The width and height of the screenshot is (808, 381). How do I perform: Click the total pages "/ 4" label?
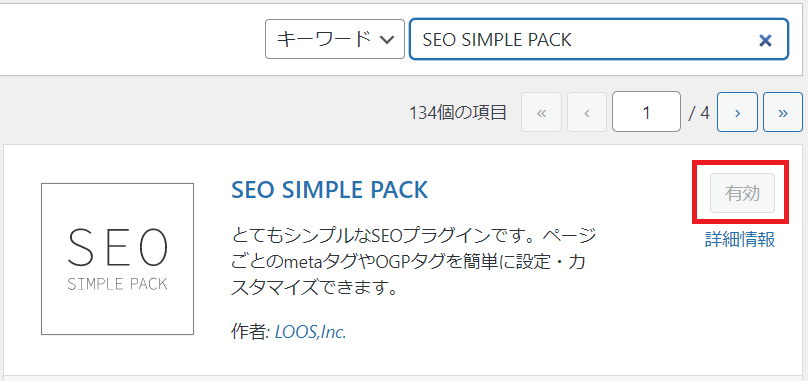(x=699, y=112)
